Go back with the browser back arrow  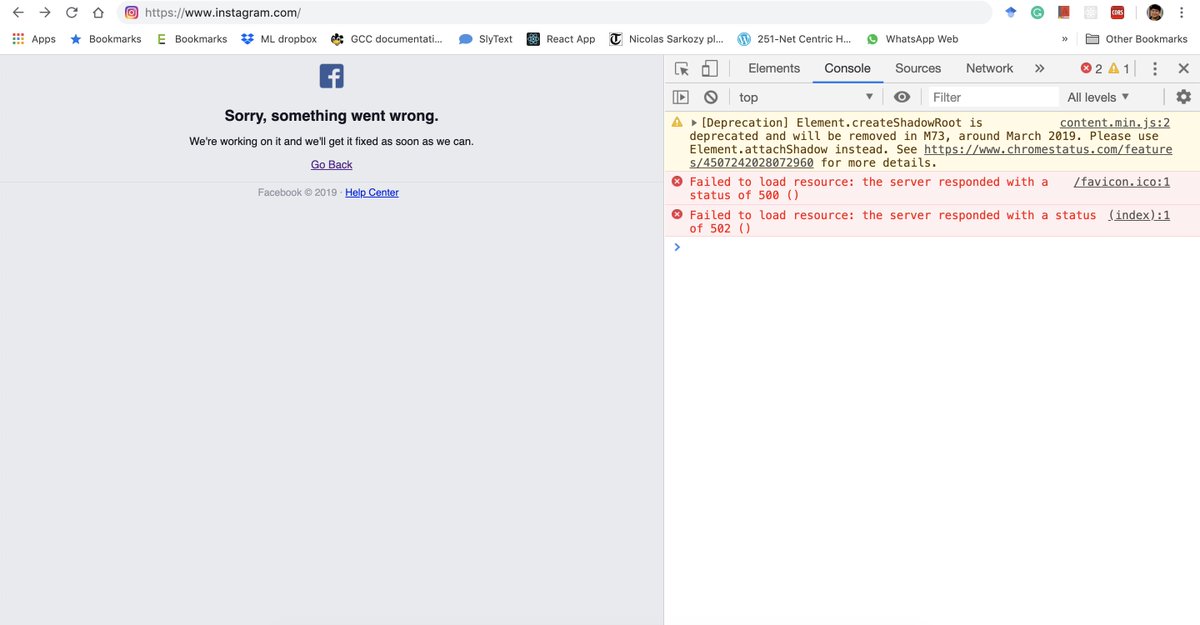pyautogui.click(x=18, y=13)
